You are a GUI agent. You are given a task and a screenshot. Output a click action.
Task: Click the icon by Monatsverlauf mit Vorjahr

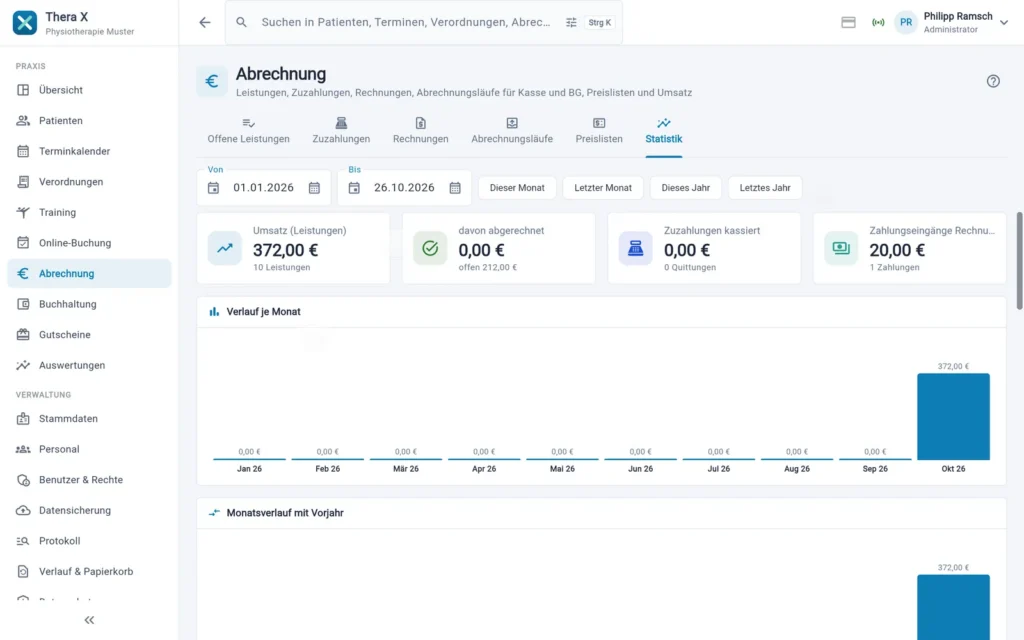pyautogui.click(x=214, y=513)
